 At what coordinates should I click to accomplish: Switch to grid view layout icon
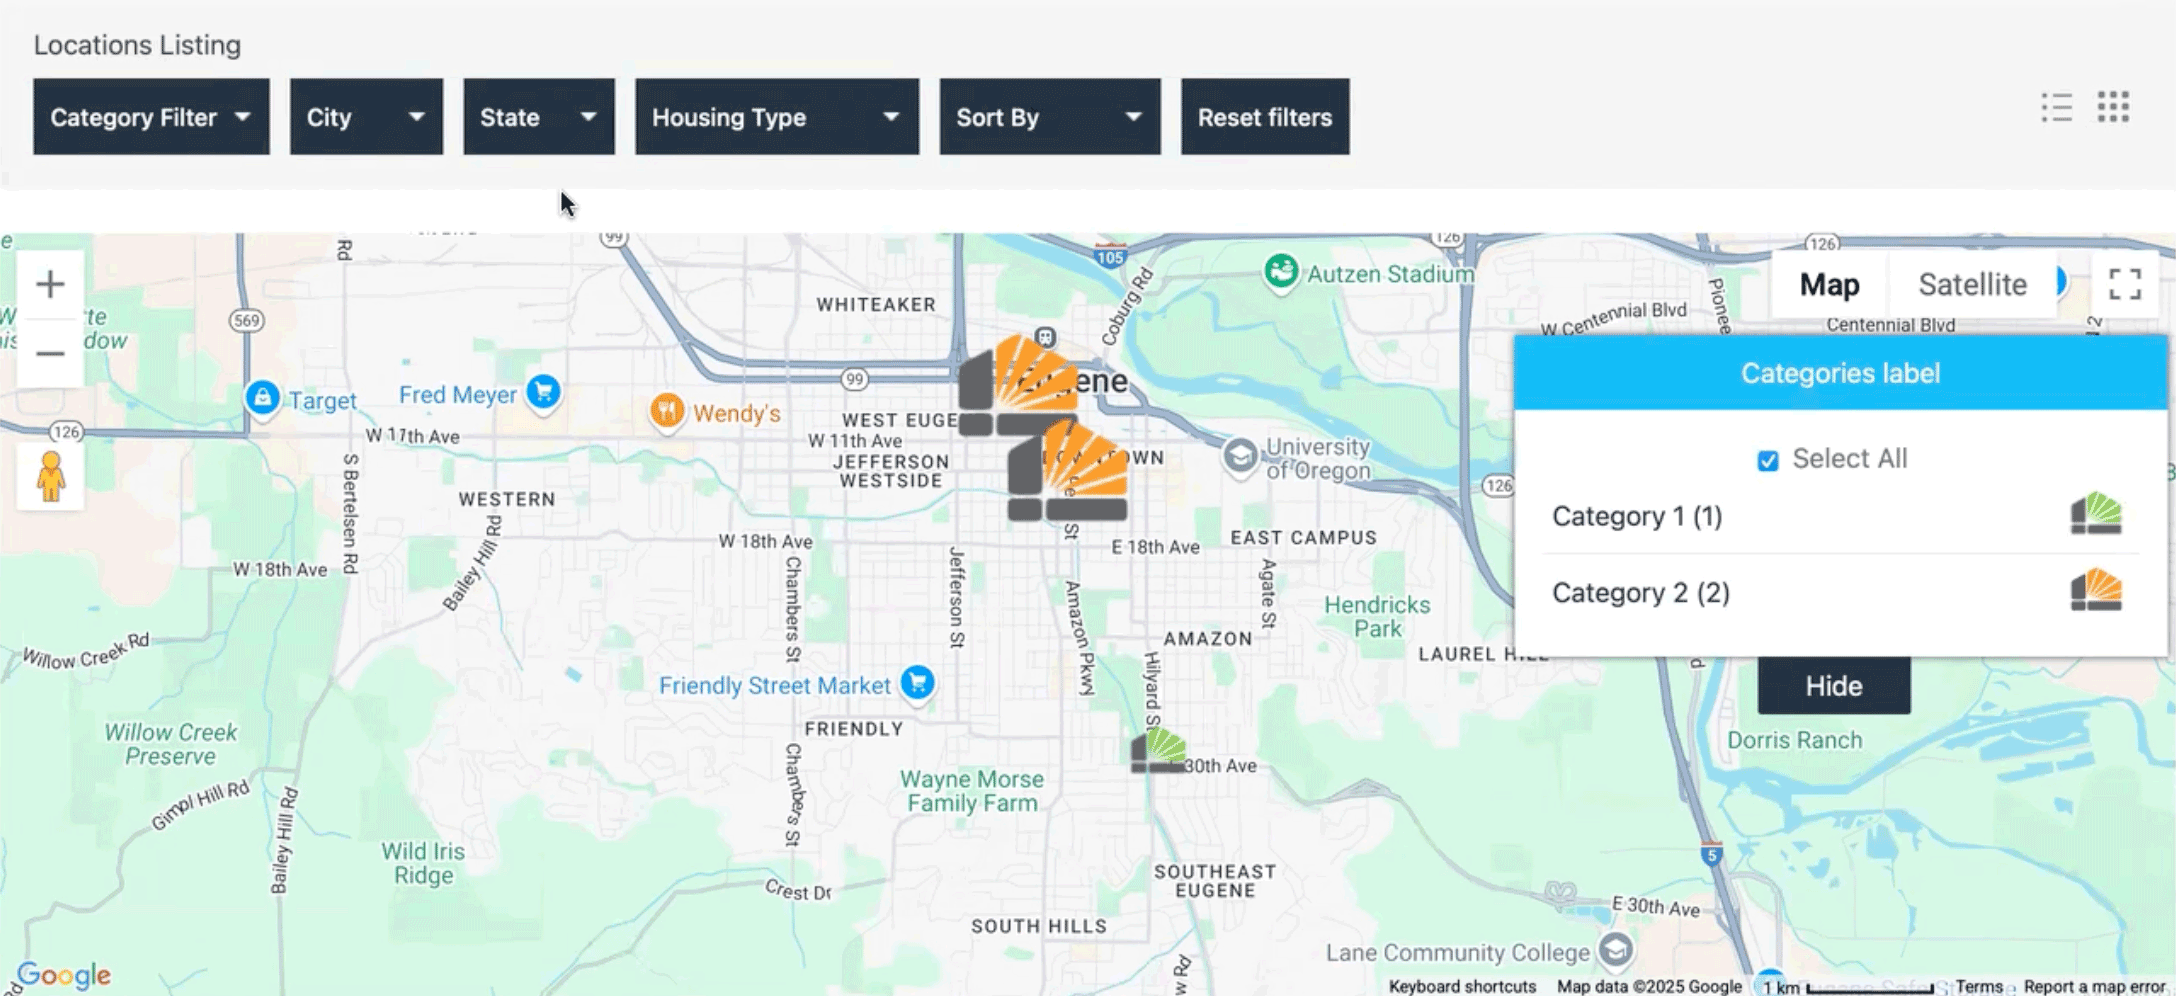click(x=2113, y=107)
